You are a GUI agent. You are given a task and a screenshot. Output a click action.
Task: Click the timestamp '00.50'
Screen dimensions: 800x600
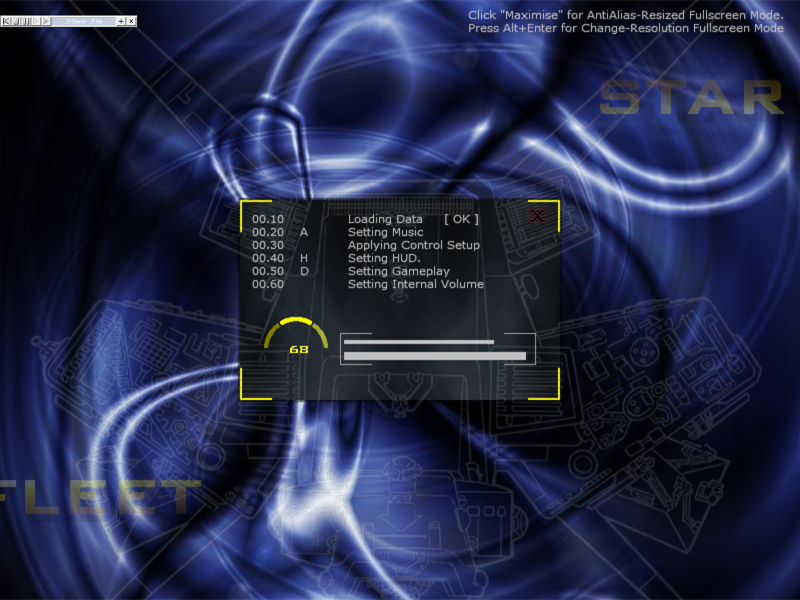[x=268, y=271]
